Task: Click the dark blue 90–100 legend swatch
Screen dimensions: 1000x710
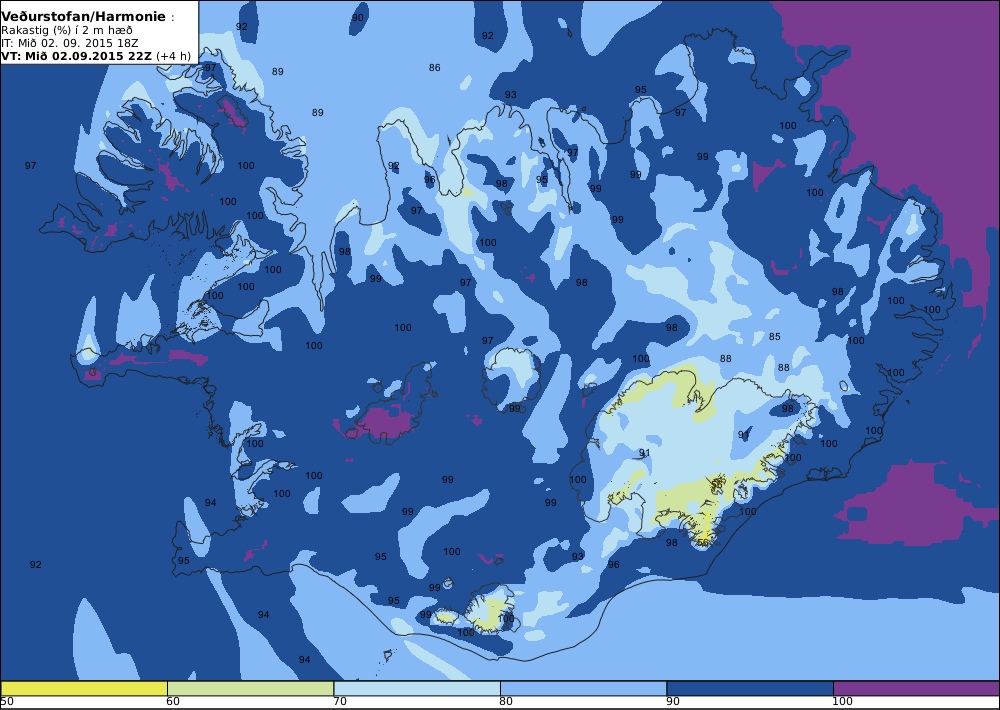Action: [749, 688]
